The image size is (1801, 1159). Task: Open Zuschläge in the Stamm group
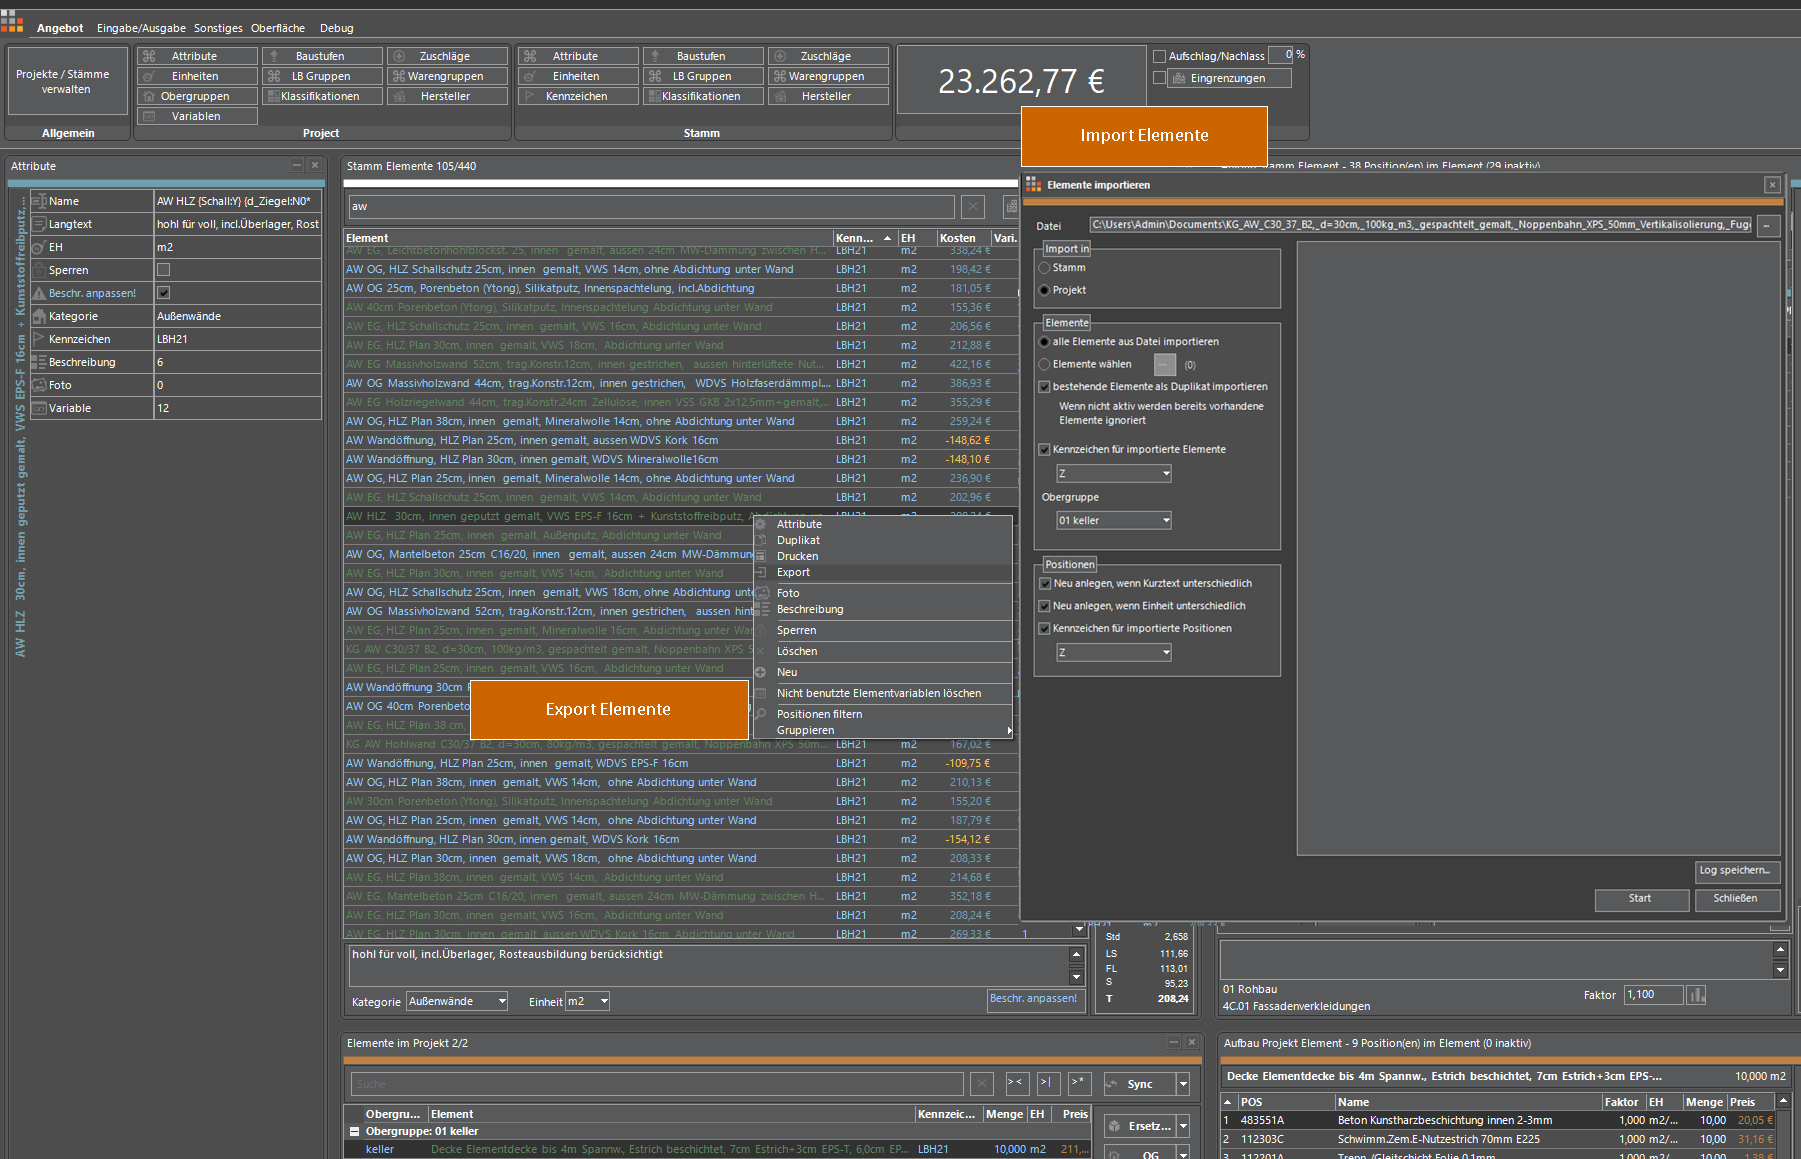tap(828, 55)
